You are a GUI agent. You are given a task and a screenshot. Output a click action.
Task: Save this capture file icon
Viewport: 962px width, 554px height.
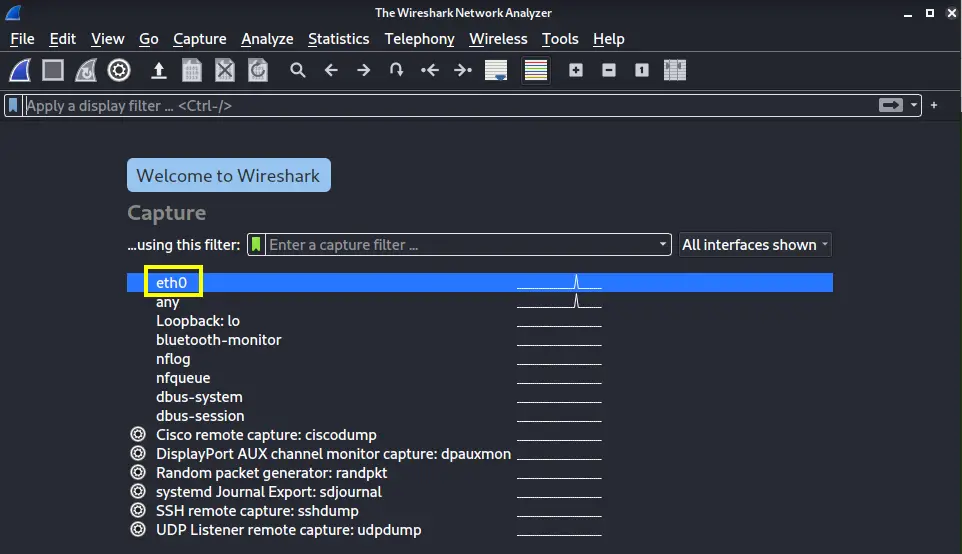[191, 70]
